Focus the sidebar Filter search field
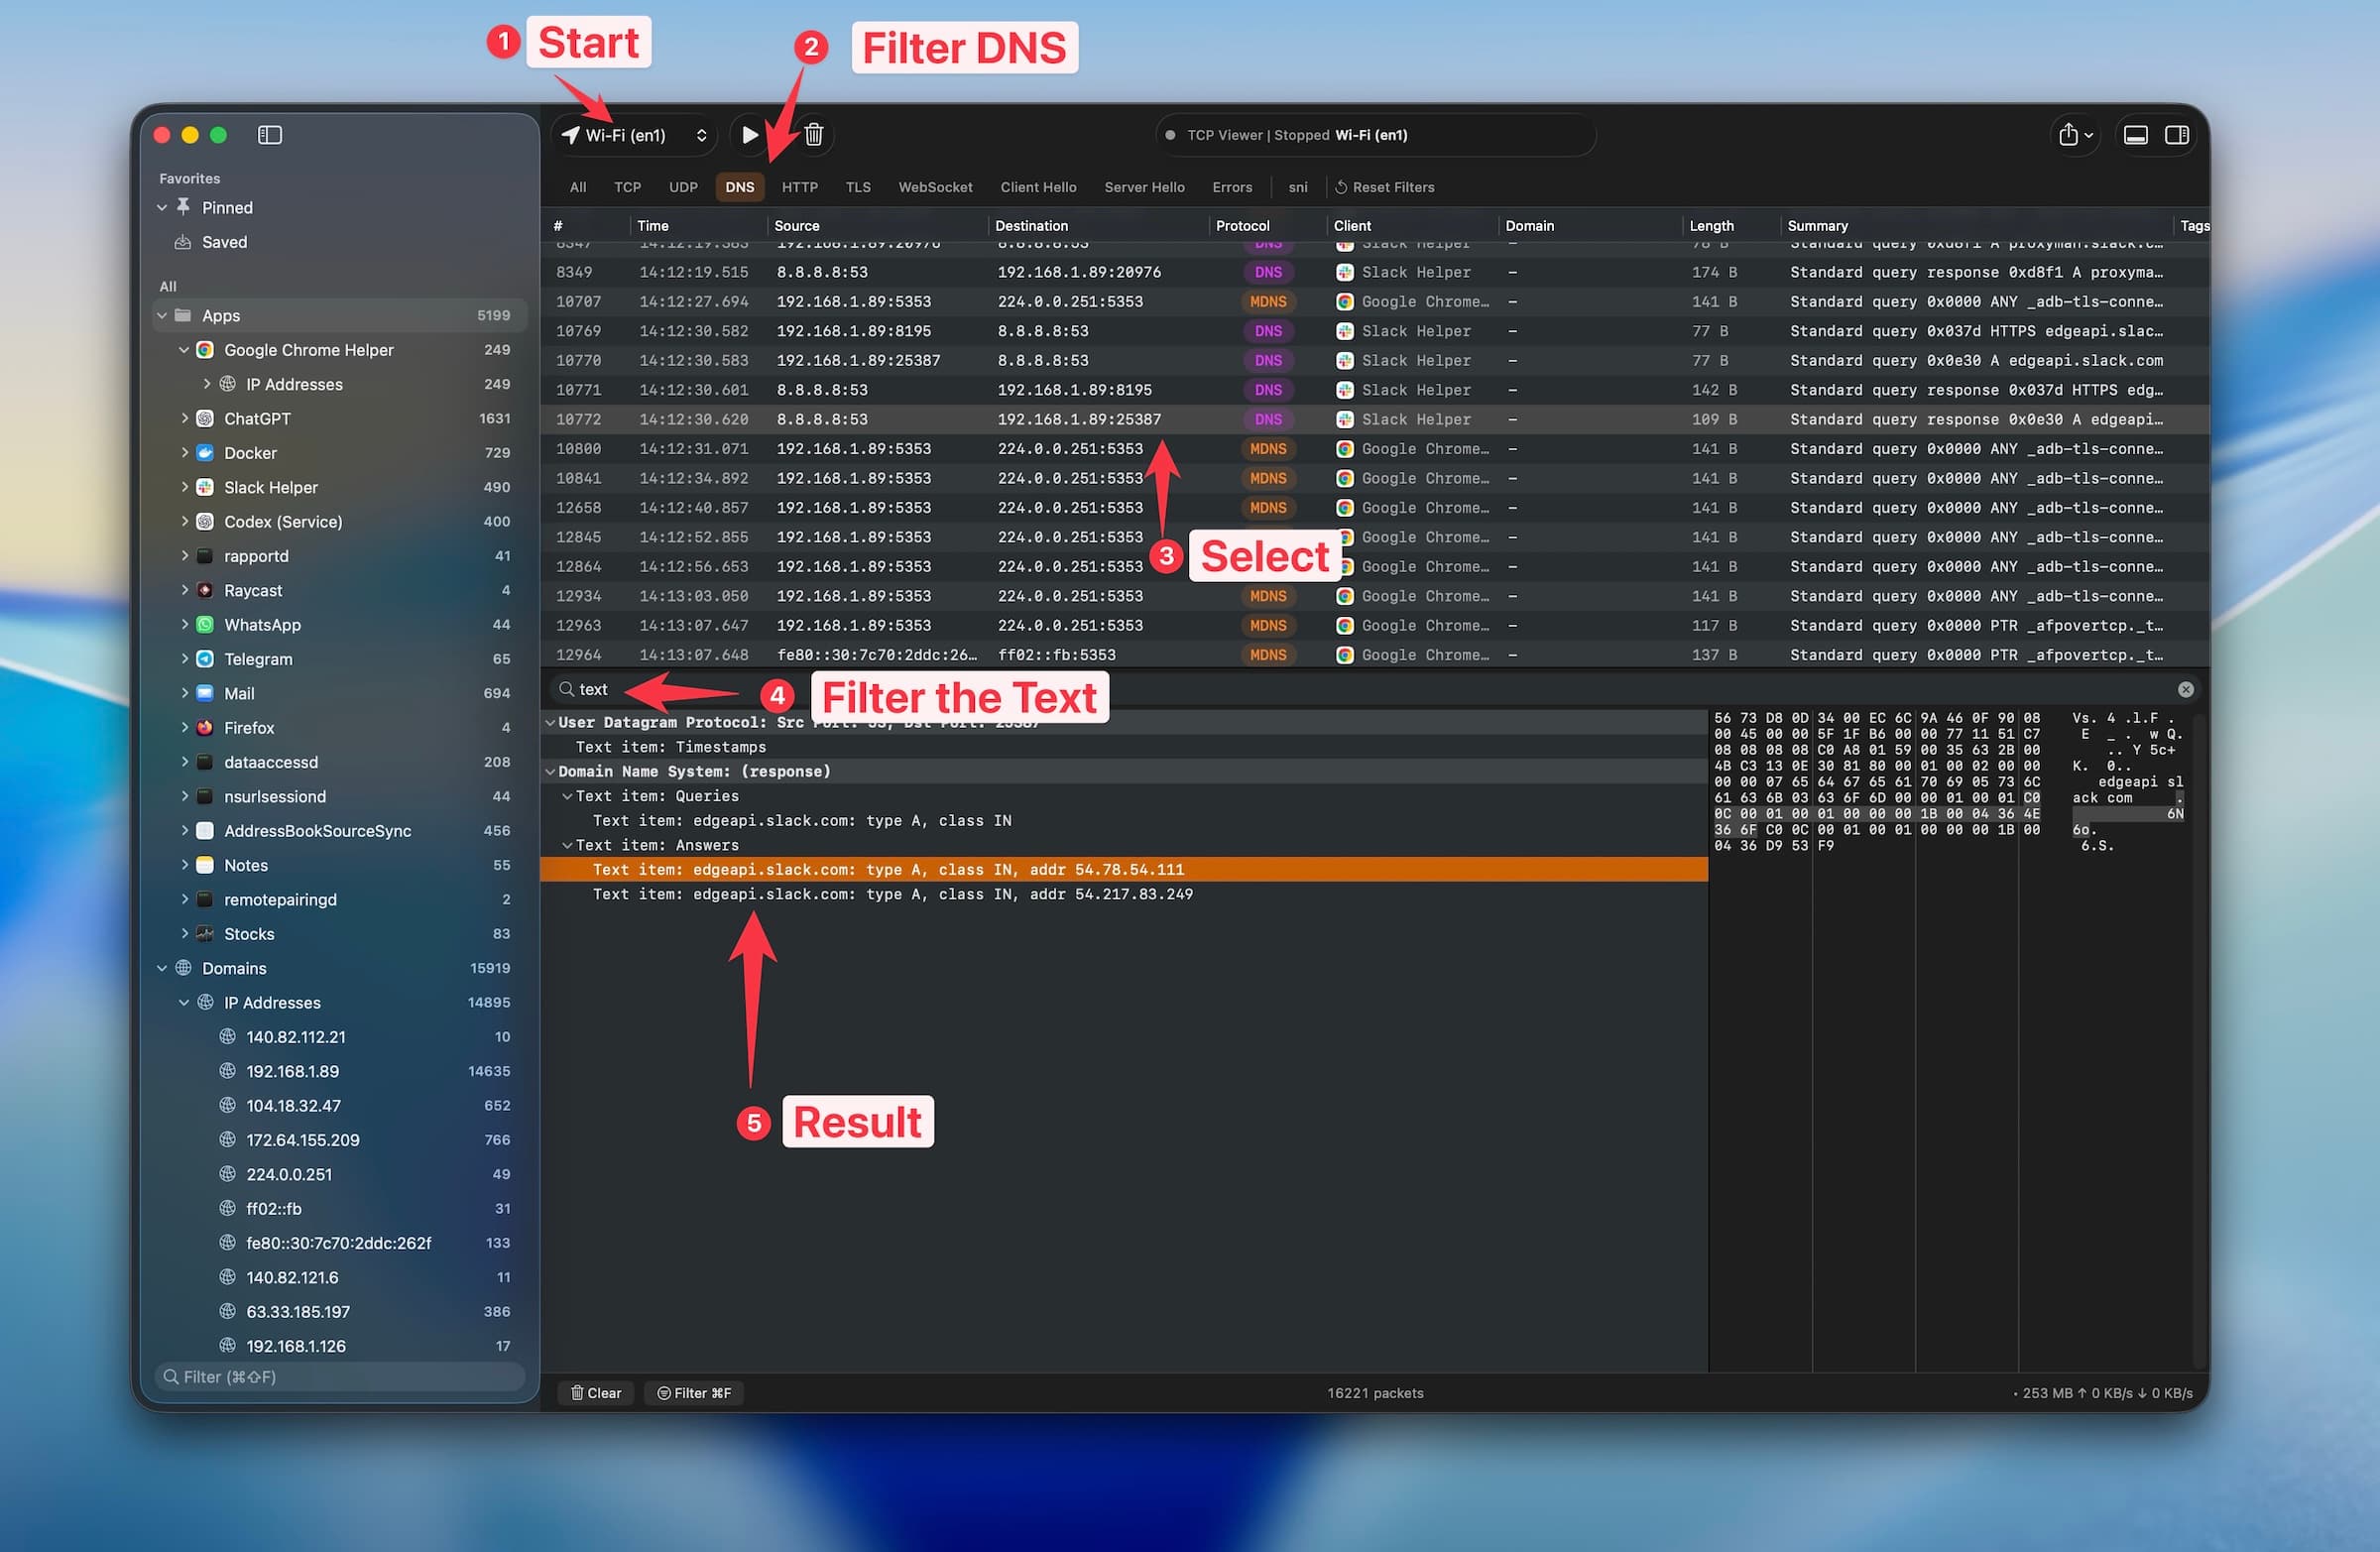Screen dimensions: 2380x1552 [x=340, y=1377]
